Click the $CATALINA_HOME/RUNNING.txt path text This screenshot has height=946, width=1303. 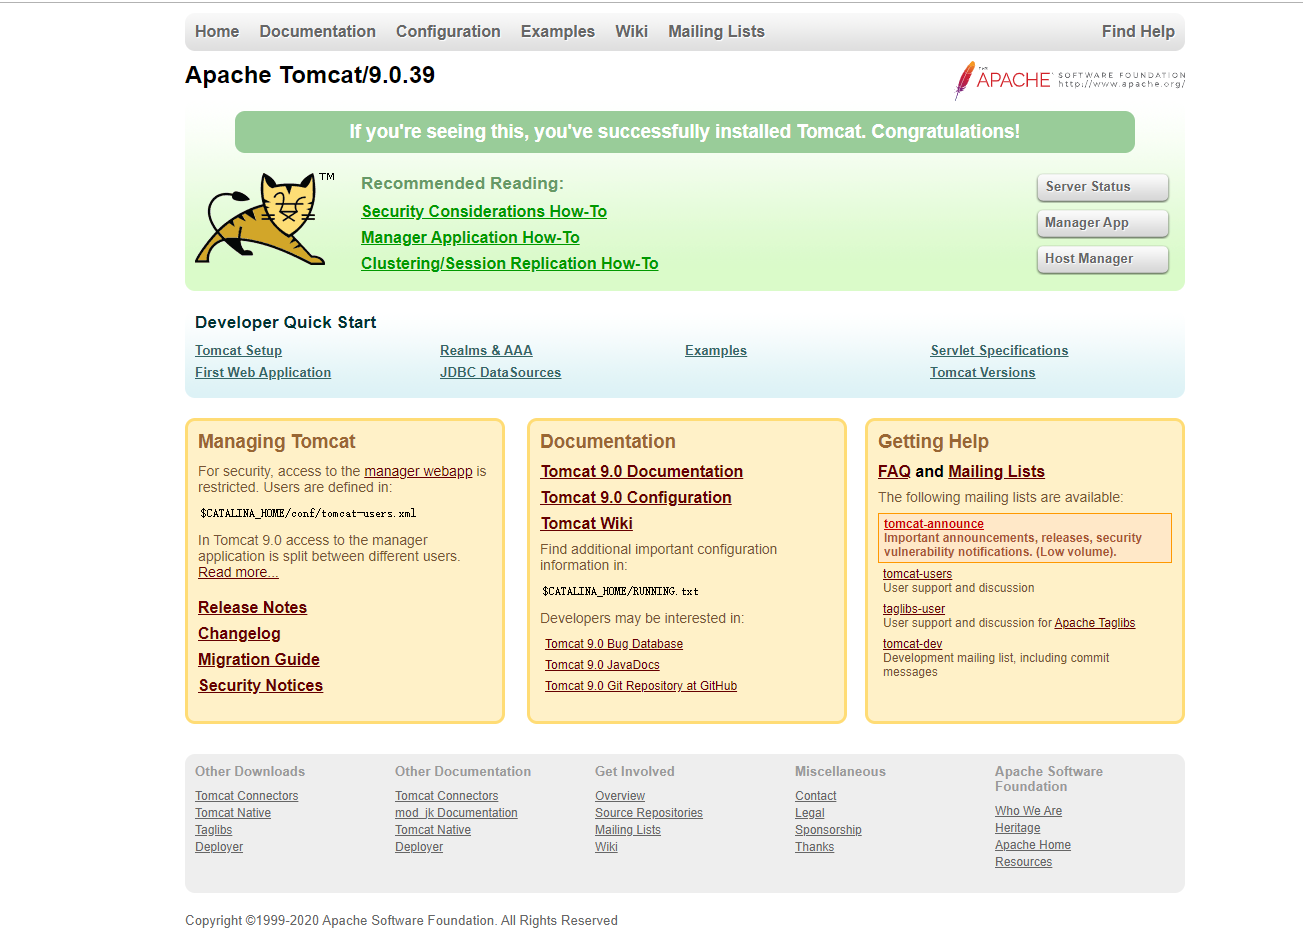620,591
